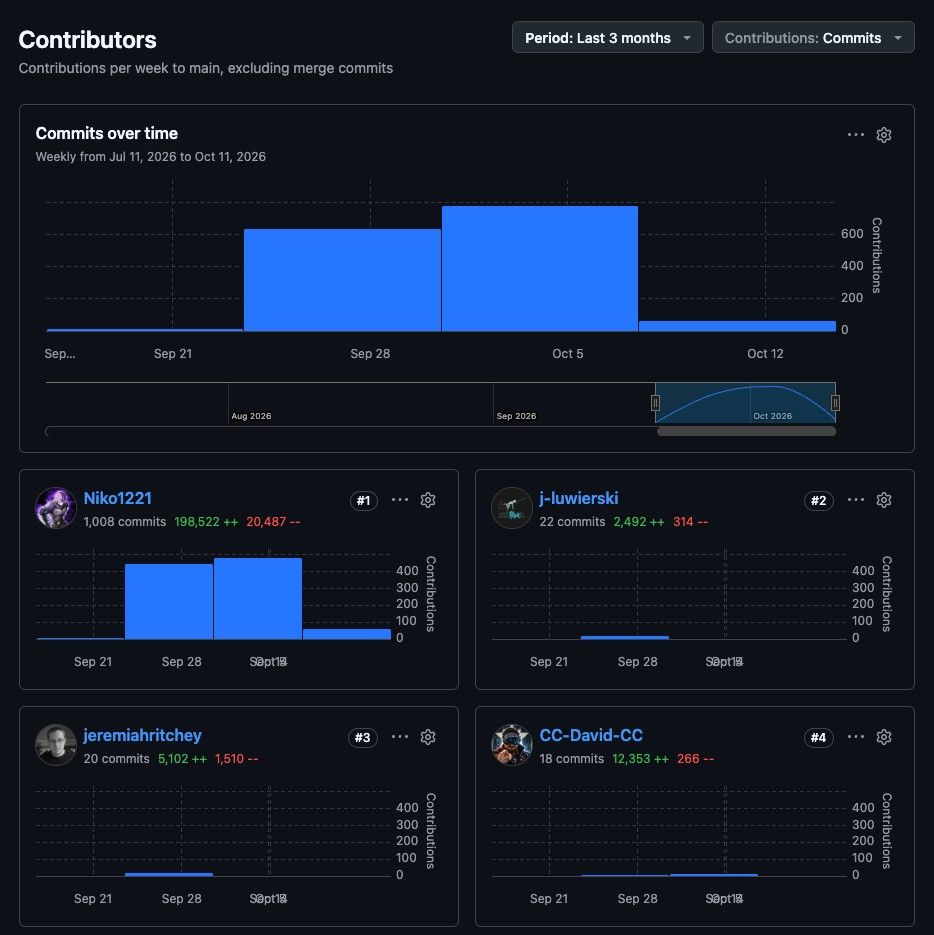Open the gear settings on CC-David-CC's card
The height and width of the screenshot is (935, 934).
click(x=884, y=737)
